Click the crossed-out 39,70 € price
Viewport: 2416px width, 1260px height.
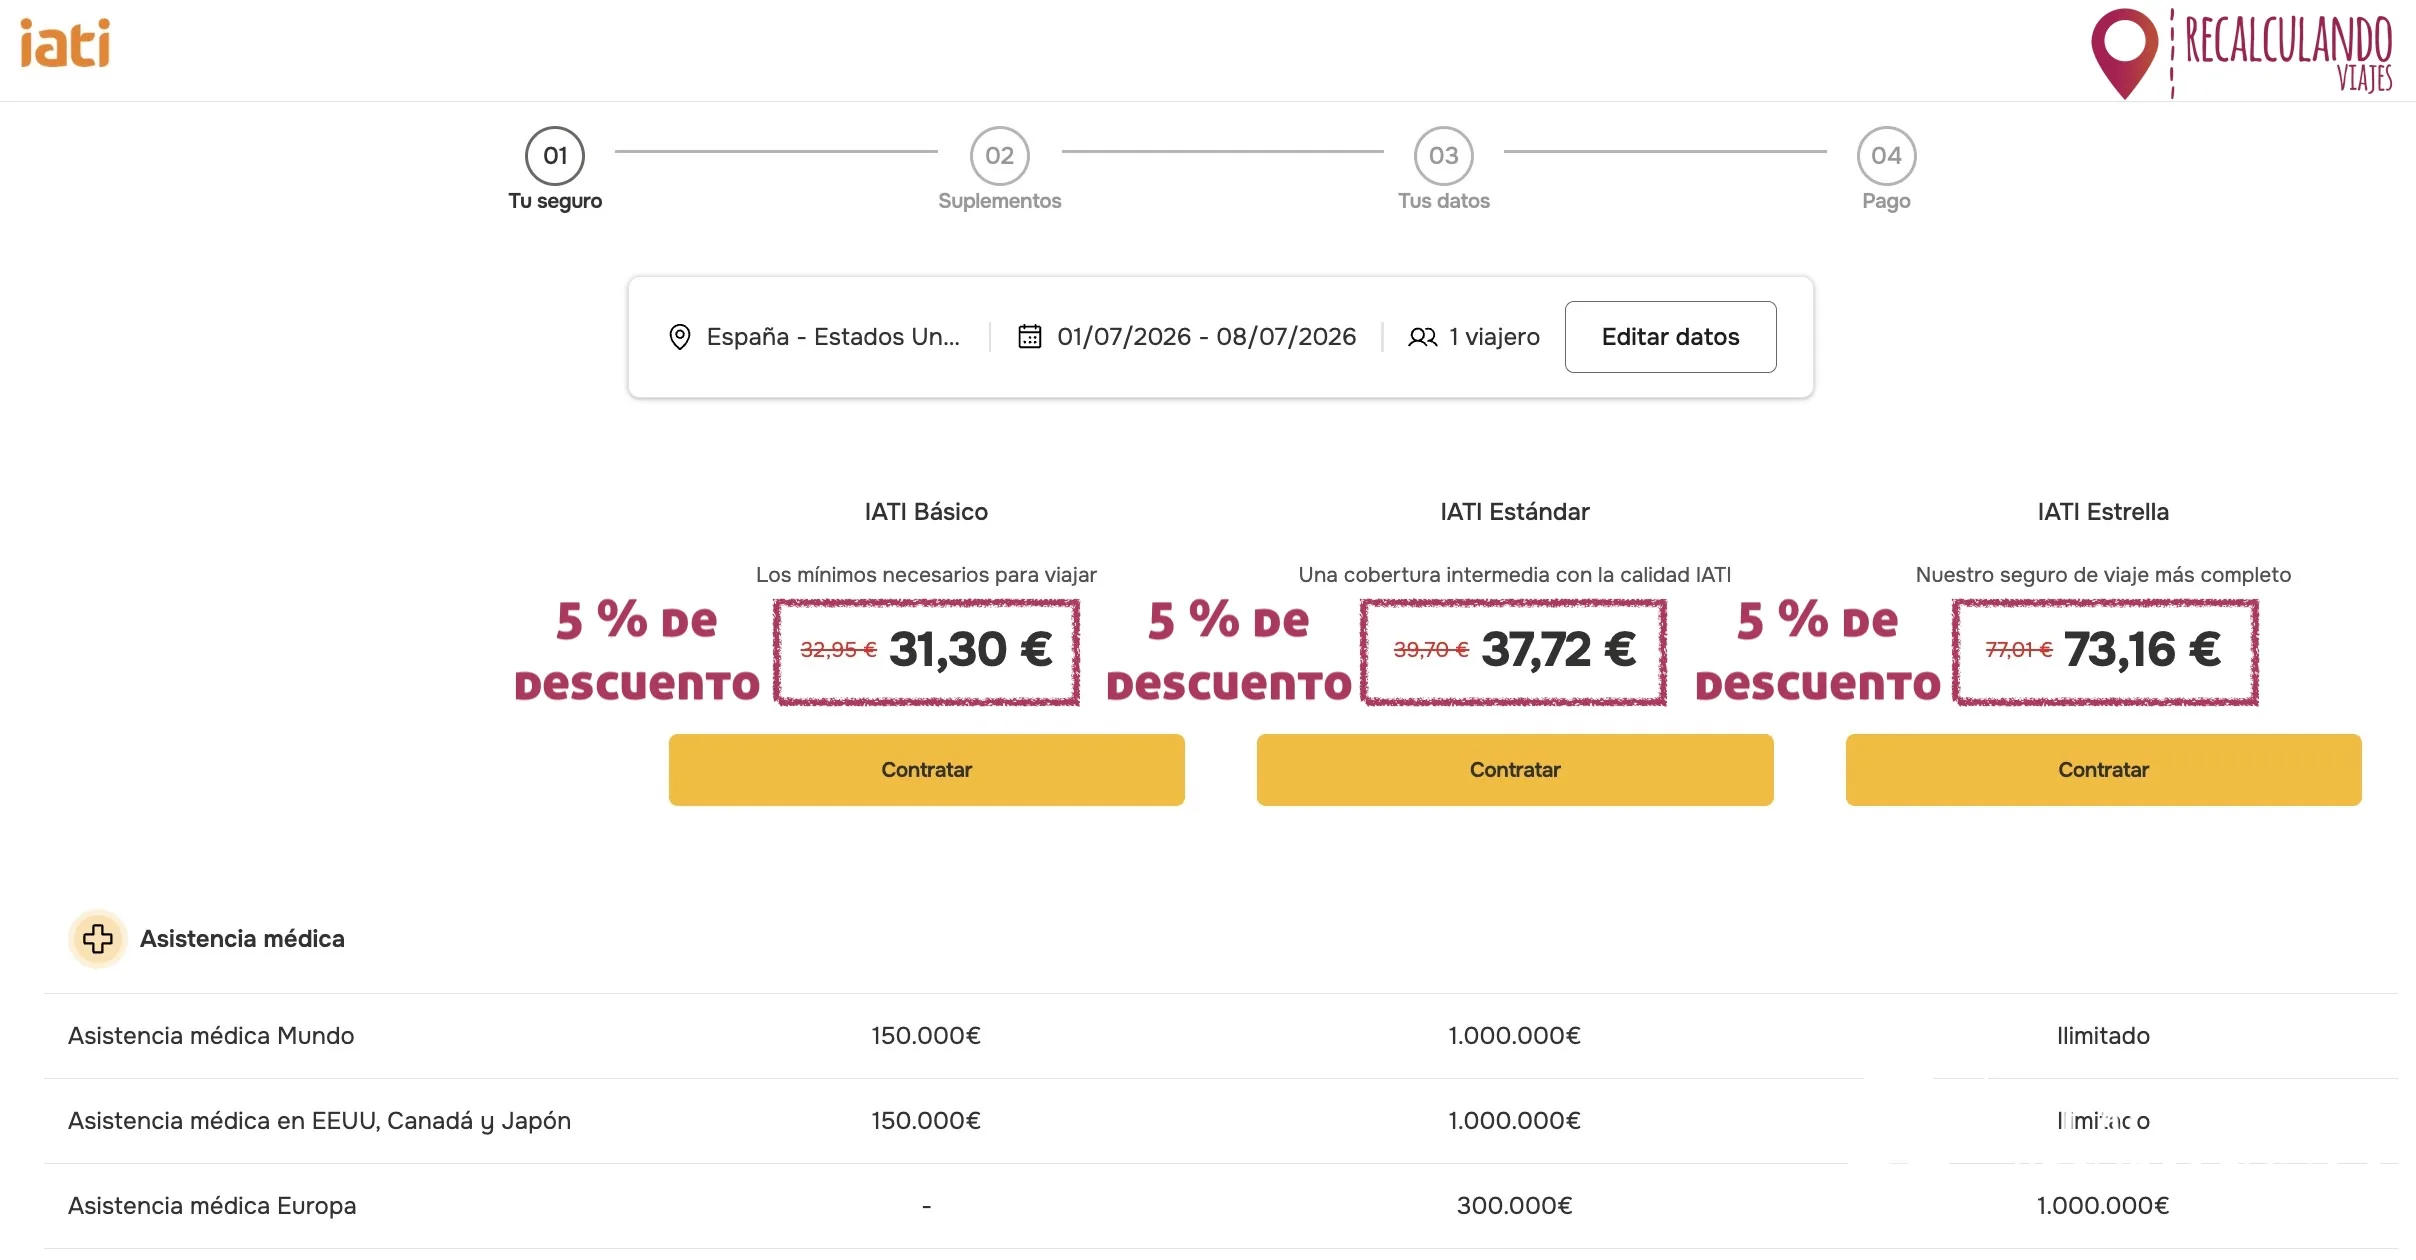[1431, 650]
